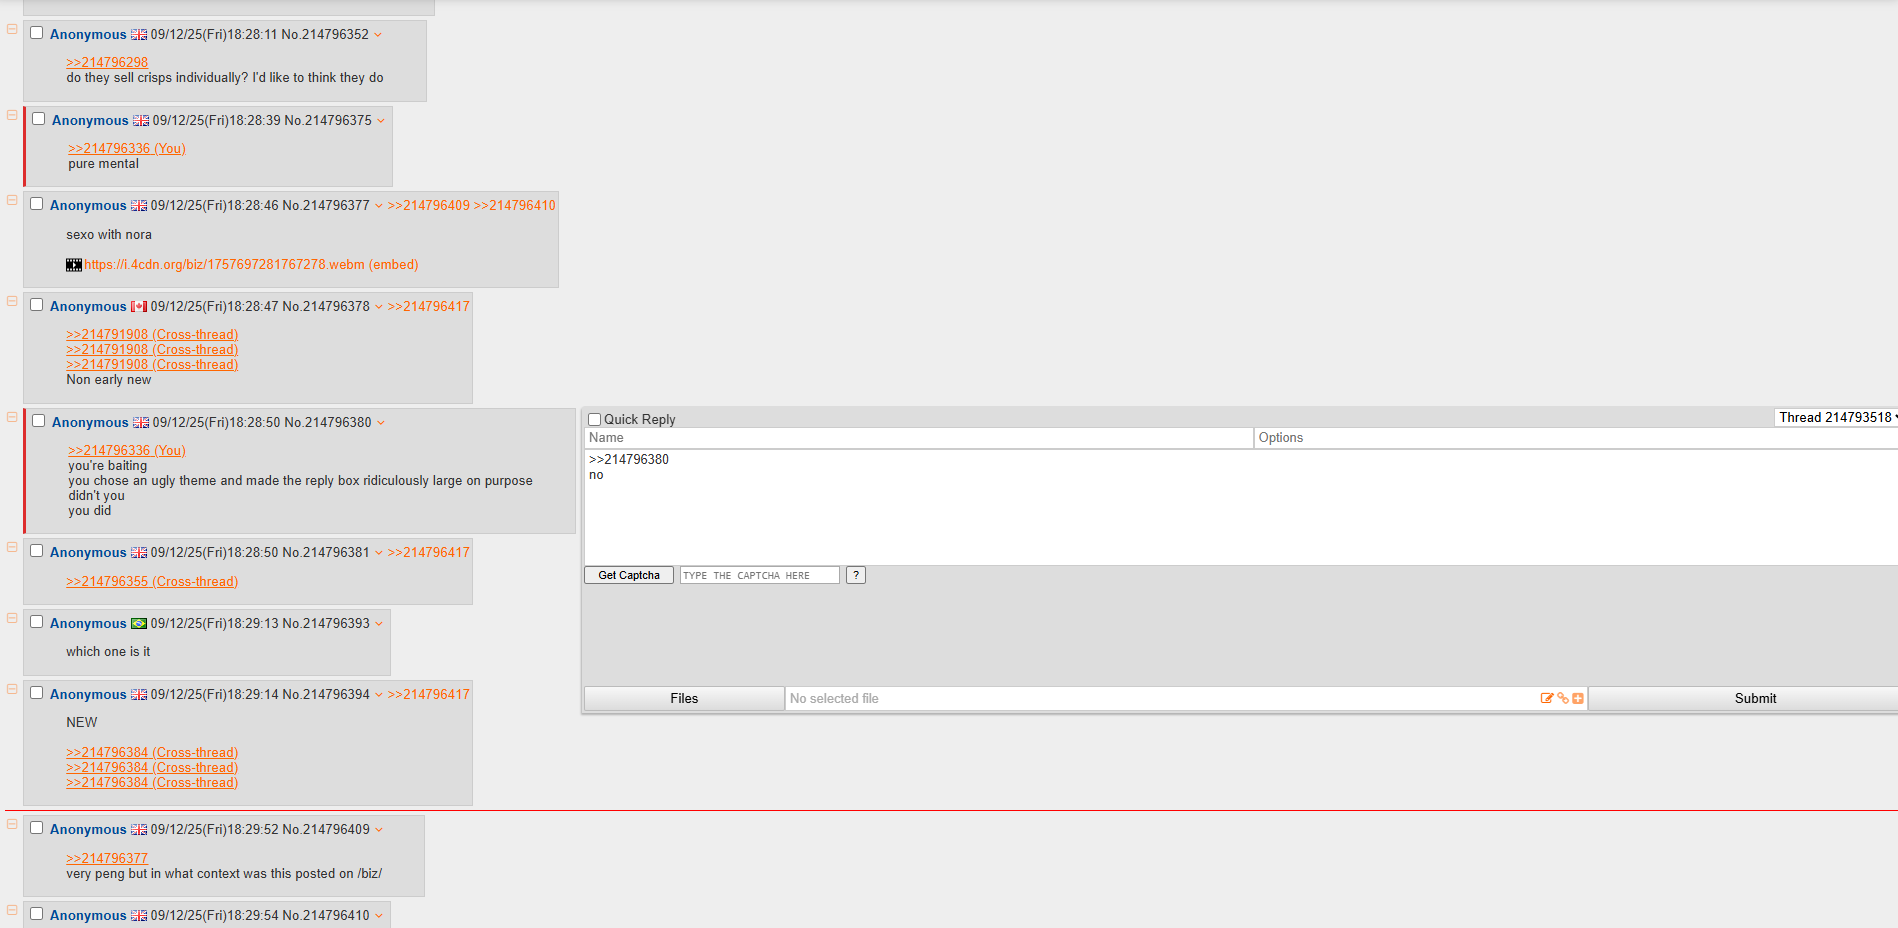1898x928 pixels.
Task: Click the reply comment text area
Action: [1241, 507]
